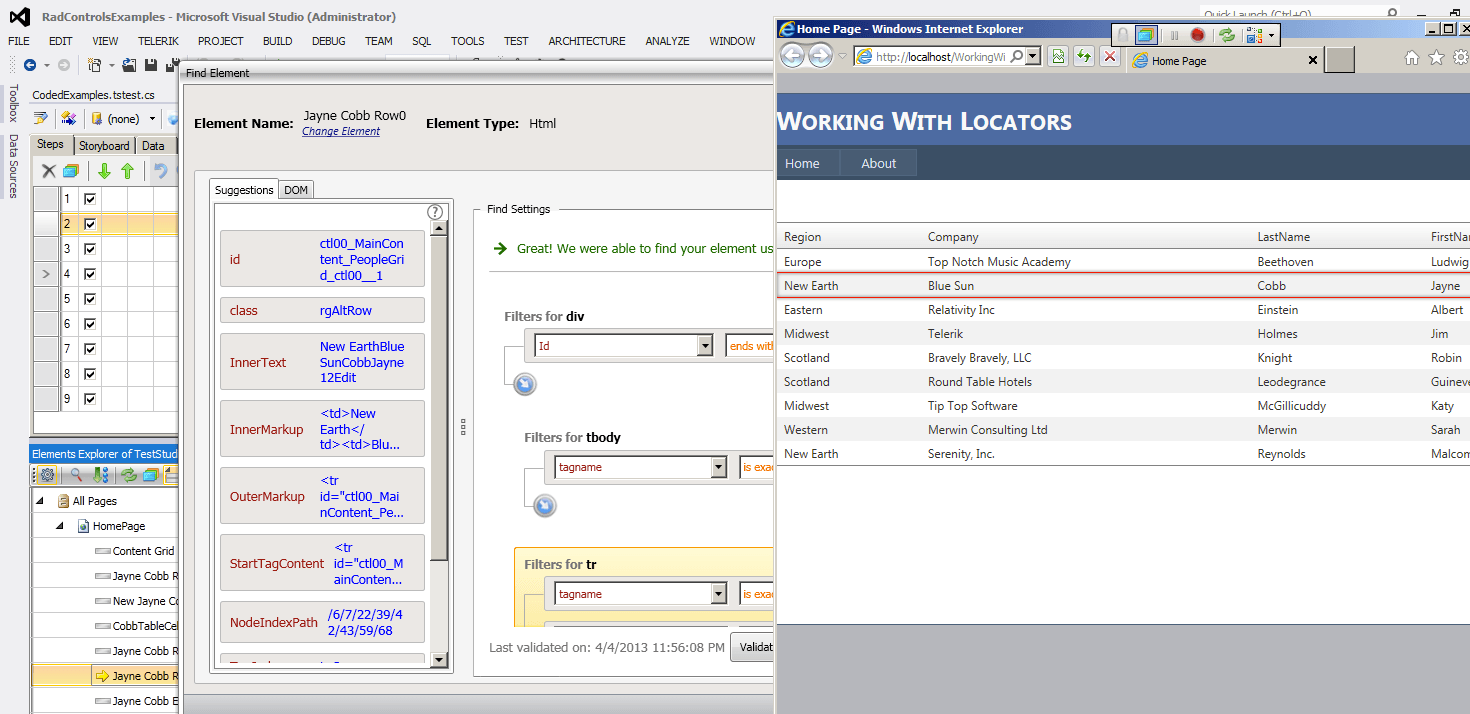Click Internet Explorer home icon
The image size is (1470, 714).
(x=1411, y=58)
